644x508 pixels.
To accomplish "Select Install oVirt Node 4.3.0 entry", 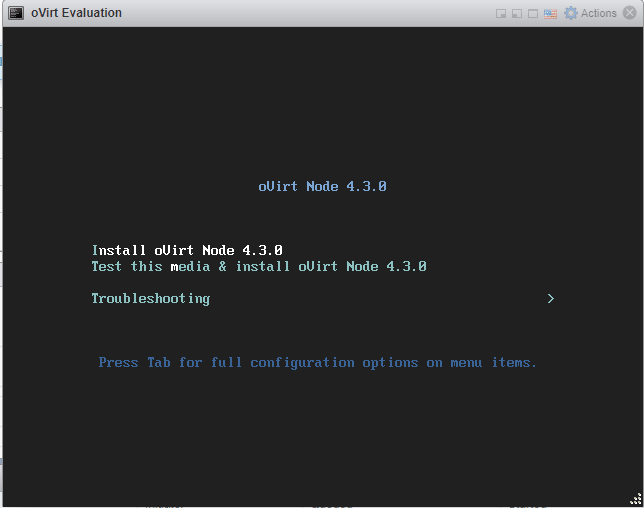I will point(187,250).
